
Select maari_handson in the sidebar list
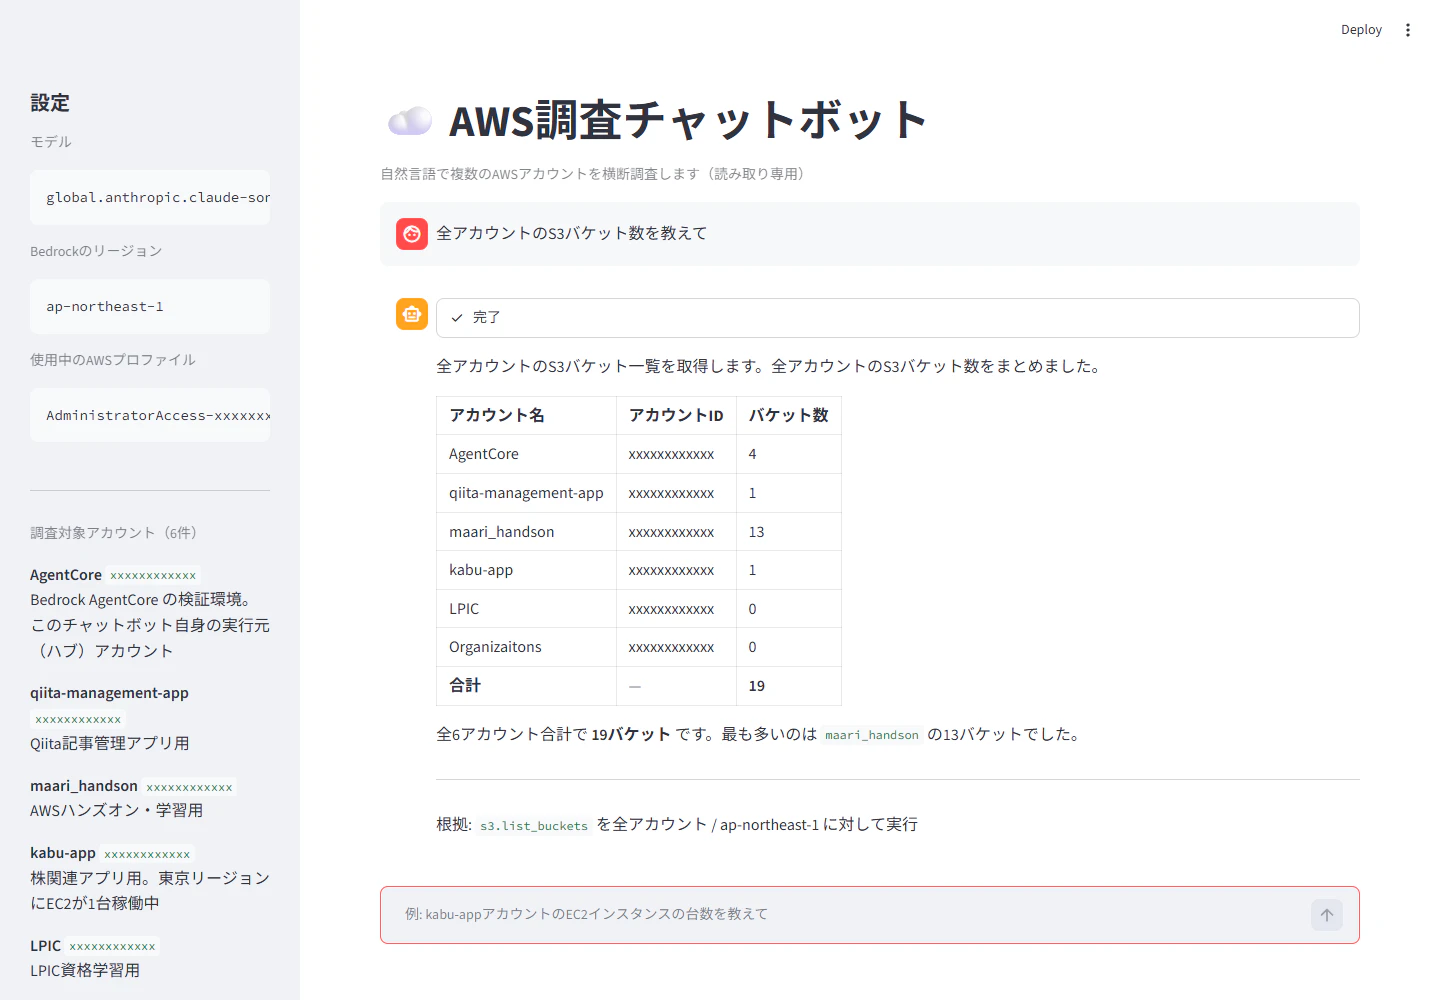pyautogui.click(x=84, y=786)
